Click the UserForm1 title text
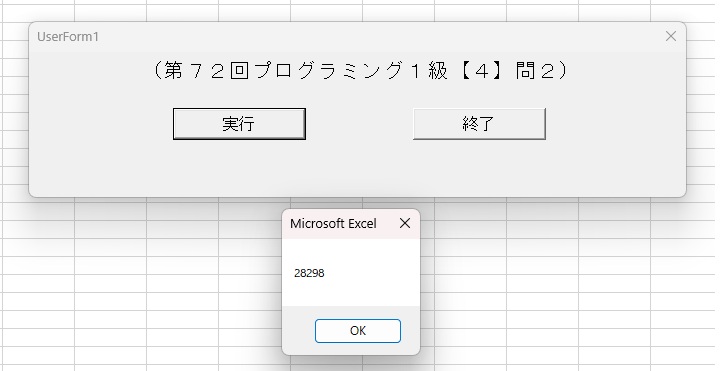The image size is (727, 371). (x=68, y=37)
